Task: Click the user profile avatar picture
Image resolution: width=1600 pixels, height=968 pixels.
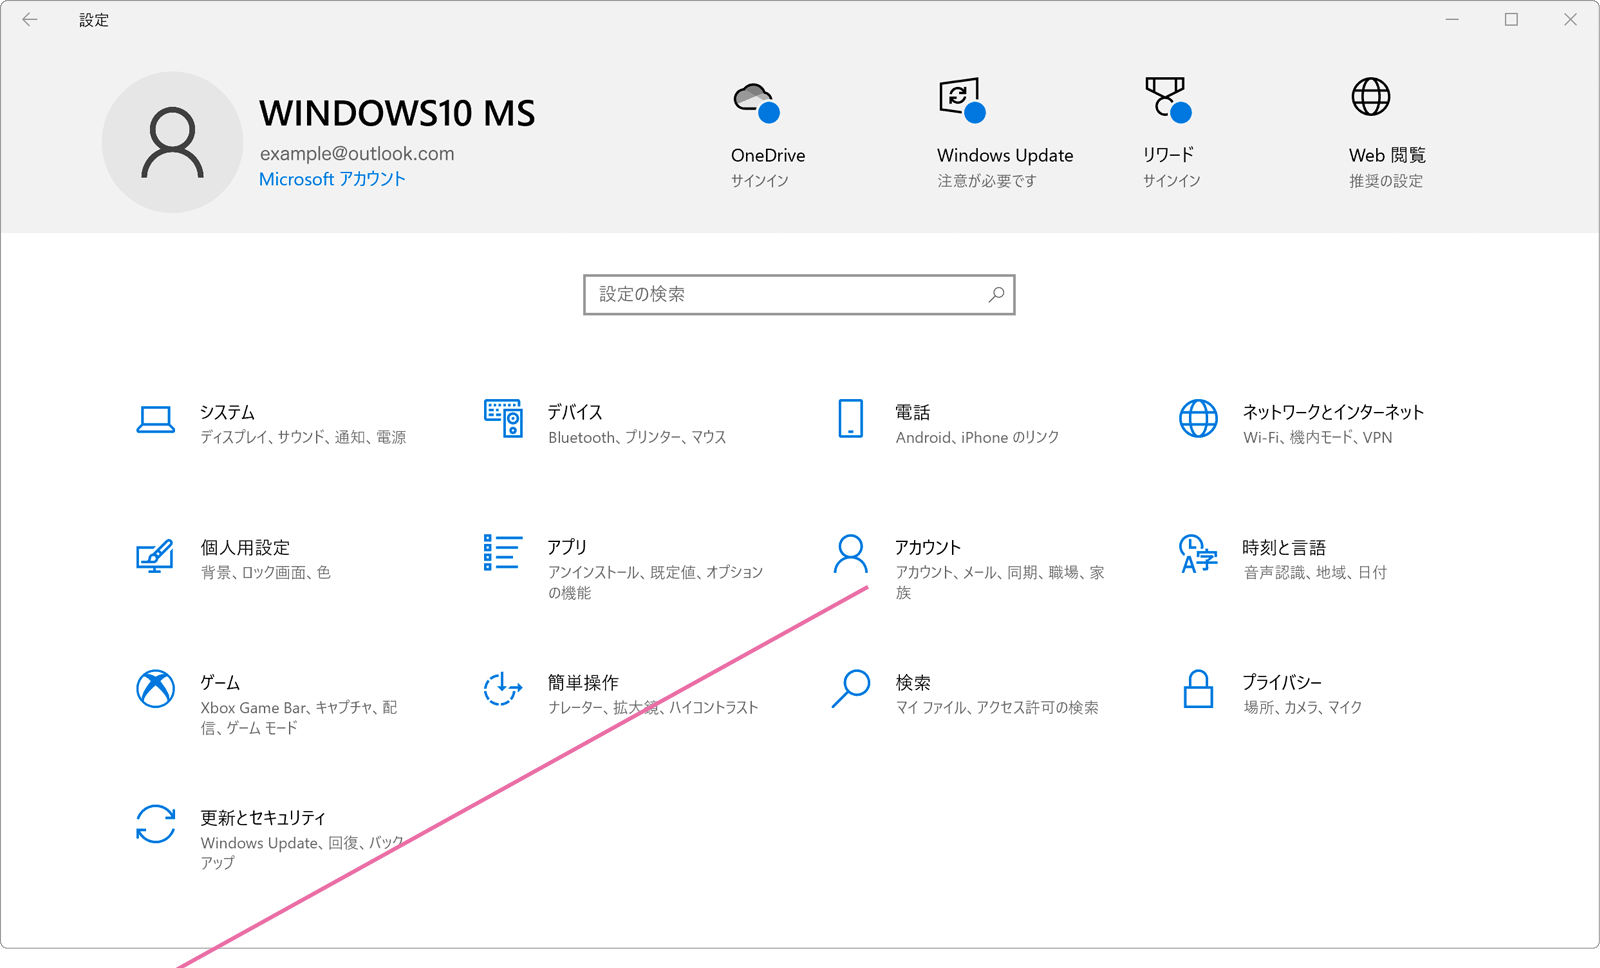Action: tap(172, 142)
